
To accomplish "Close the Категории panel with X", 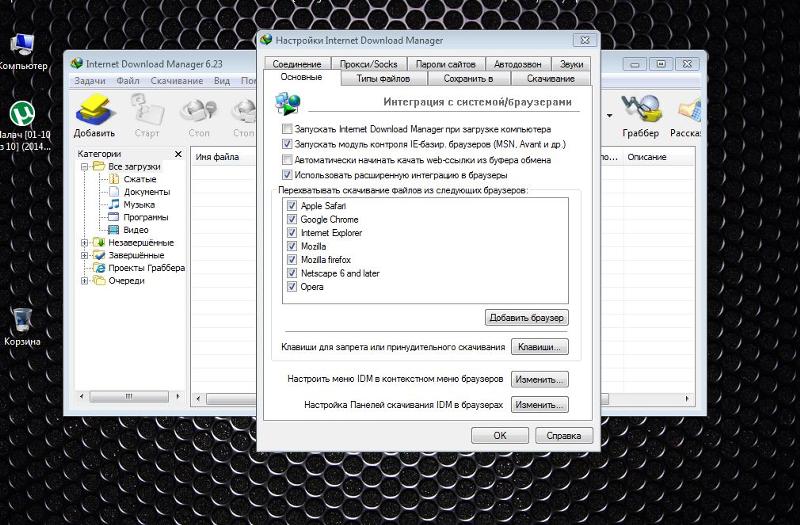I will pyautogui.click(x=178, y=154).
